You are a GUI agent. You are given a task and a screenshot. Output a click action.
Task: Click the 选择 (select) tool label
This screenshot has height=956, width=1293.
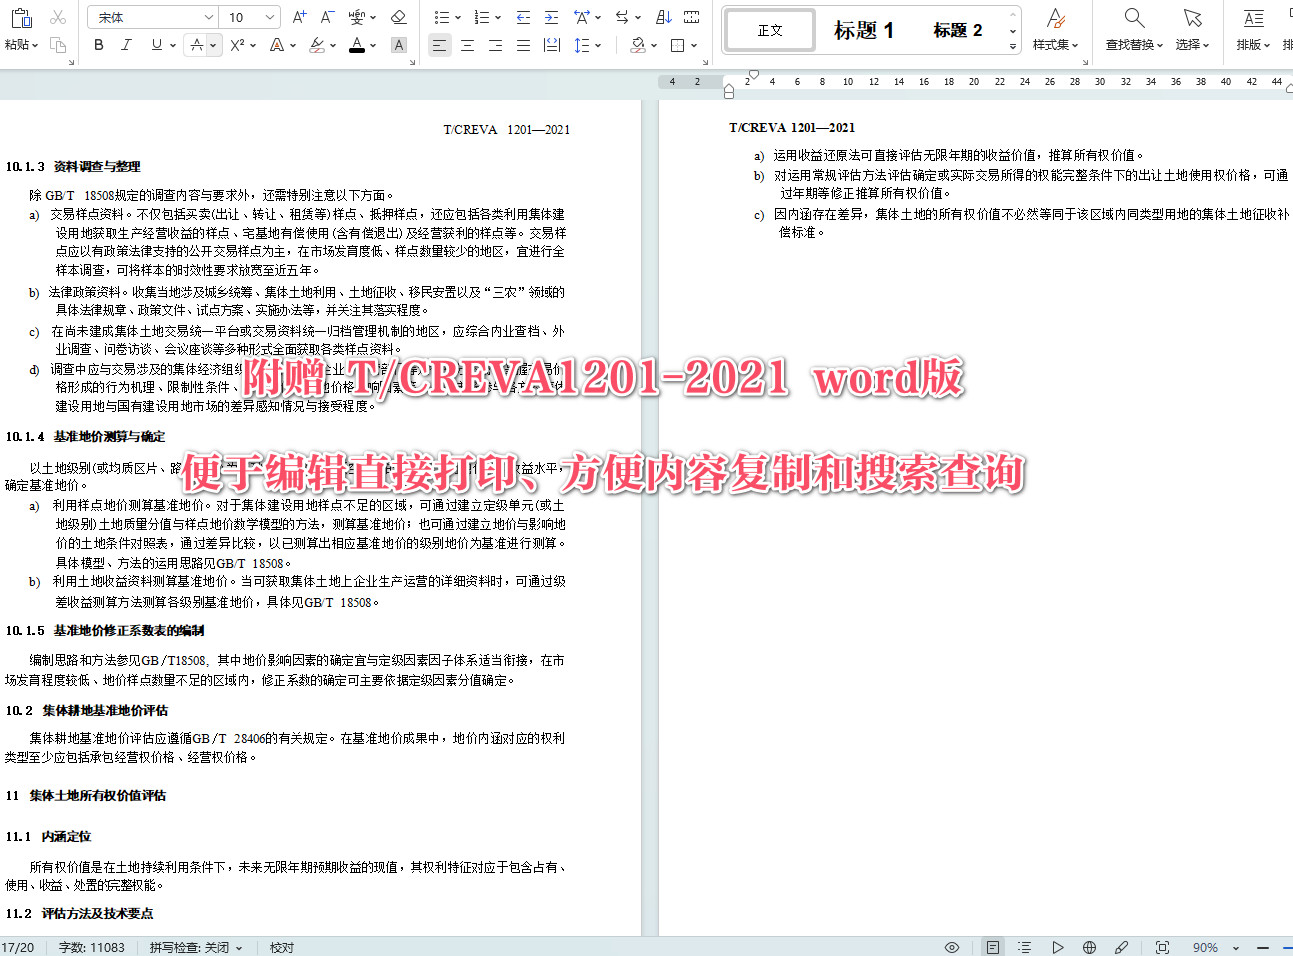(x=1190, y=44)
